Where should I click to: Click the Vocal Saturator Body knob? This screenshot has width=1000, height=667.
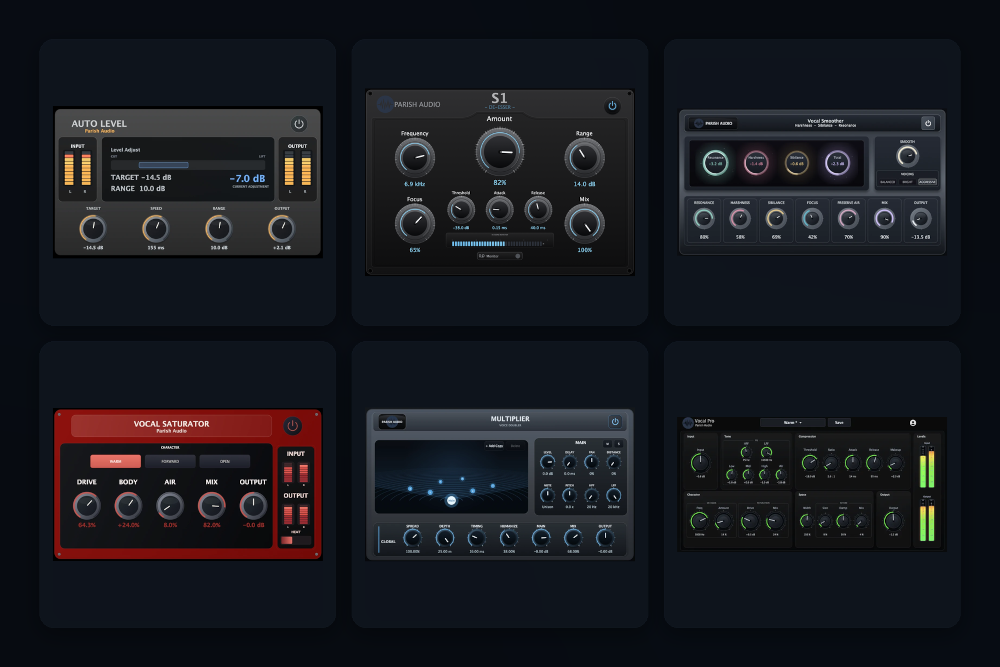click(x=128, y=506)
